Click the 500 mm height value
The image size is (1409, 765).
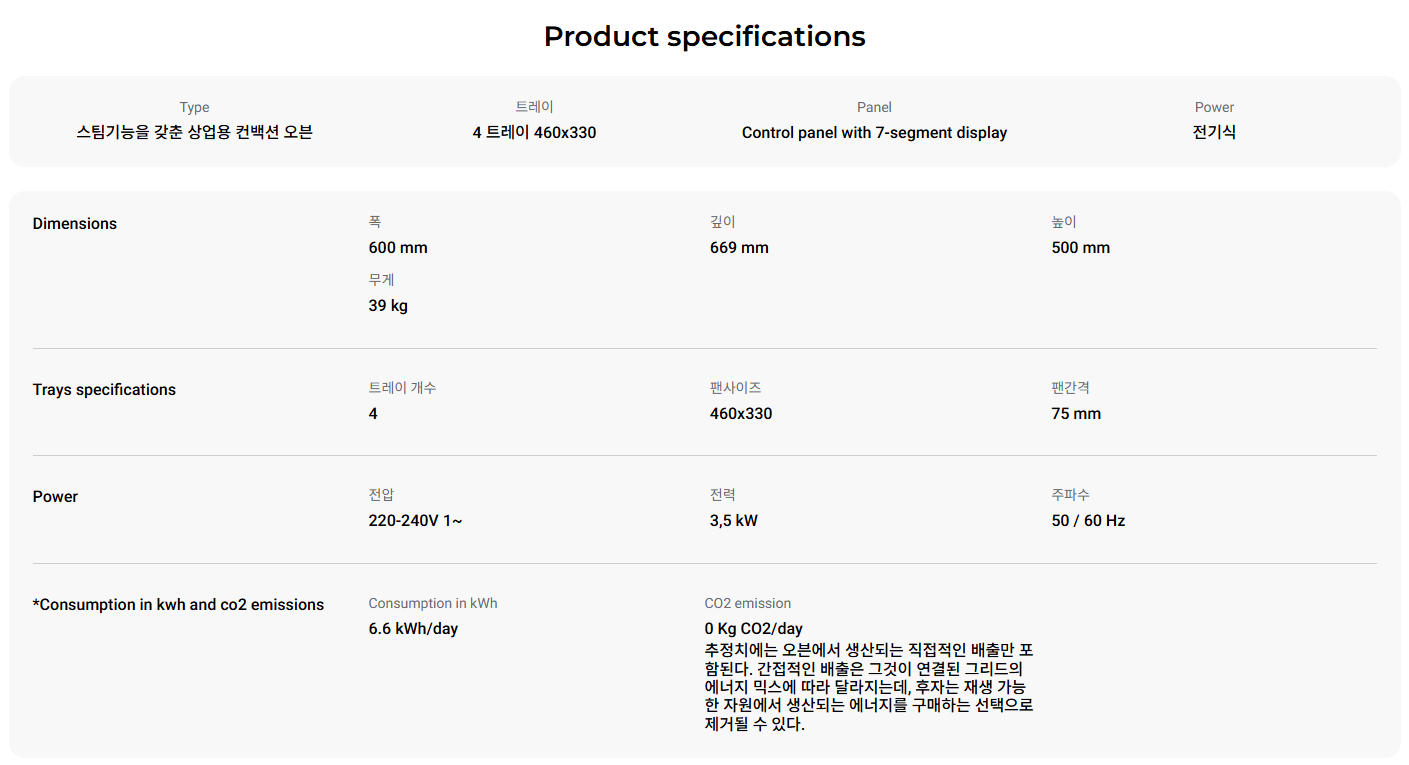1080,248
